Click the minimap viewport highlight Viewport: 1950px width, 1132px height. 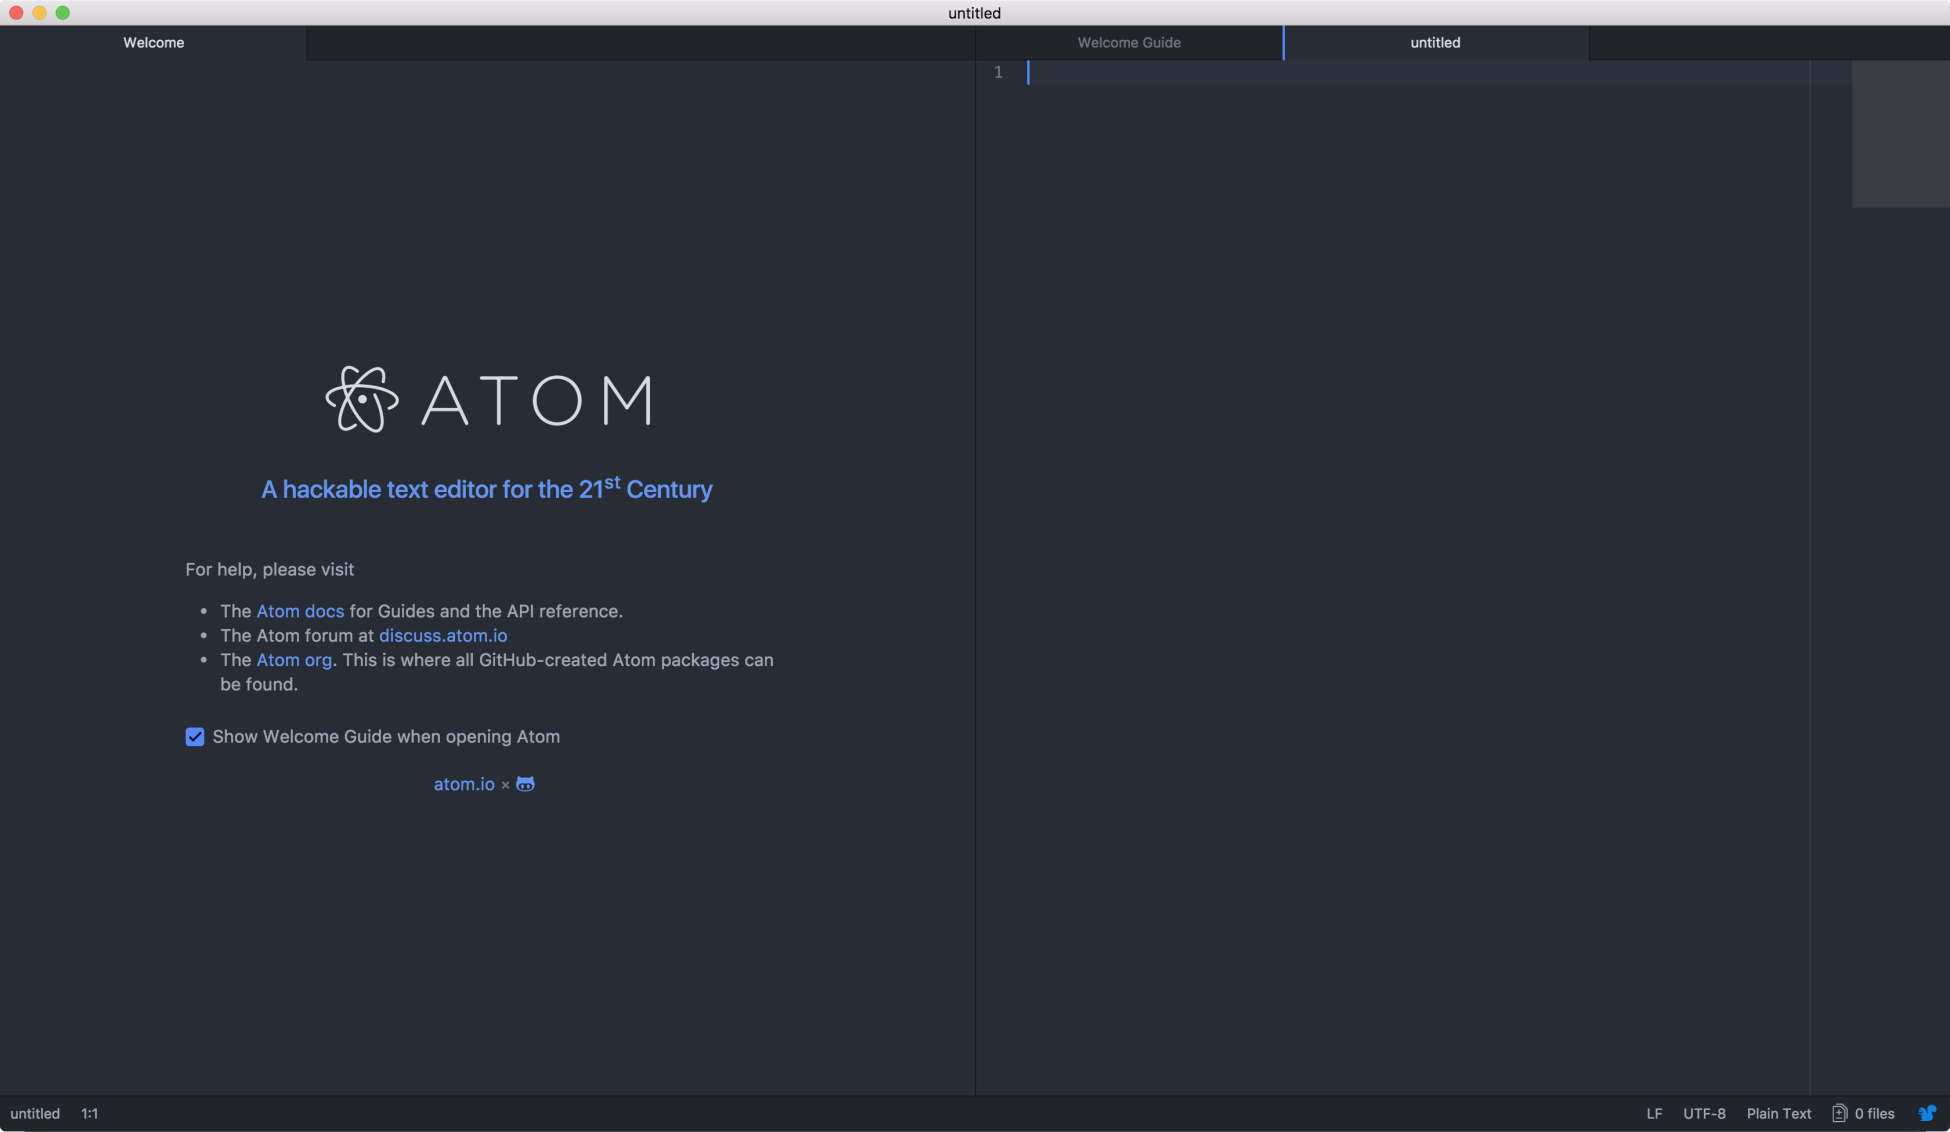[x=1900, y=134]
